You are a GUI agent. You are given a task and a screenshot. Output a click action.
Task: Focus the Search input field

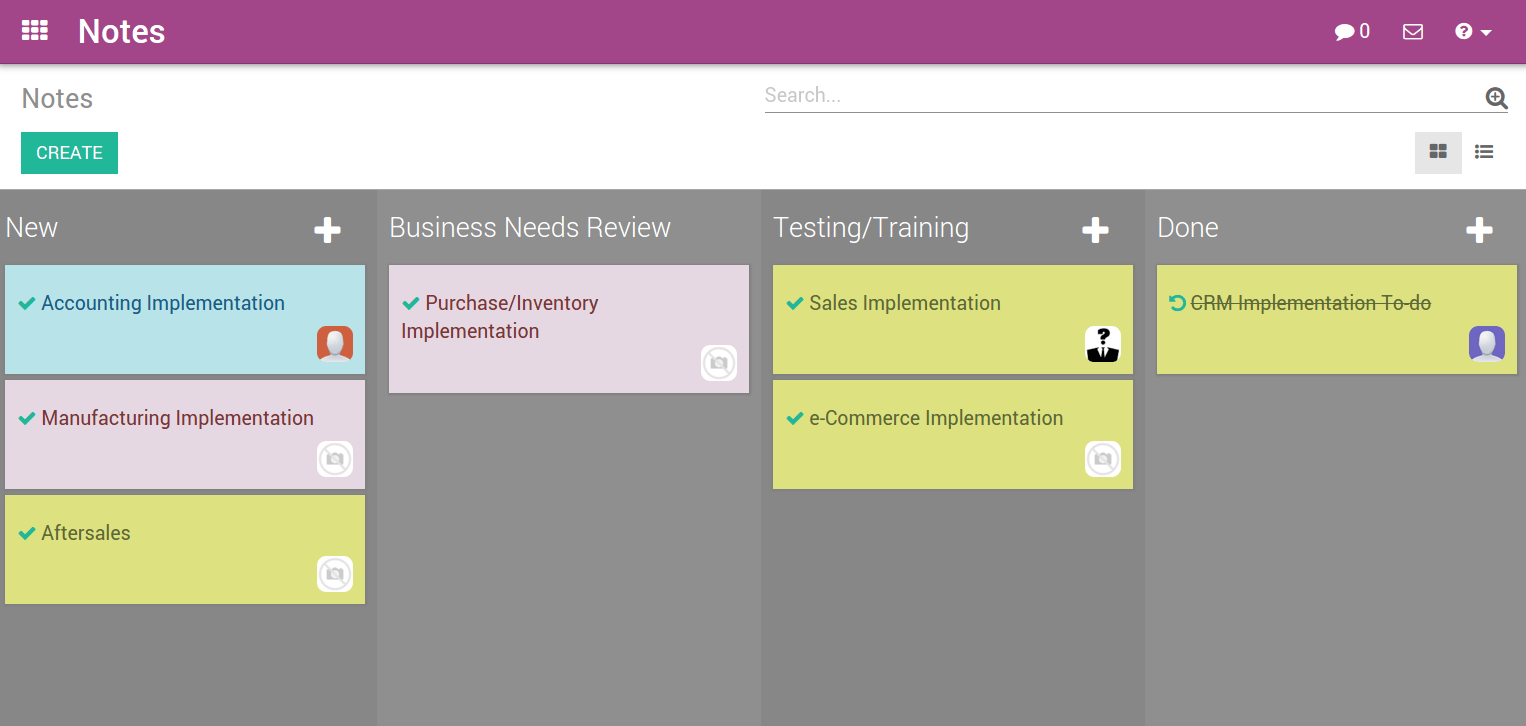coord(1120,96)
